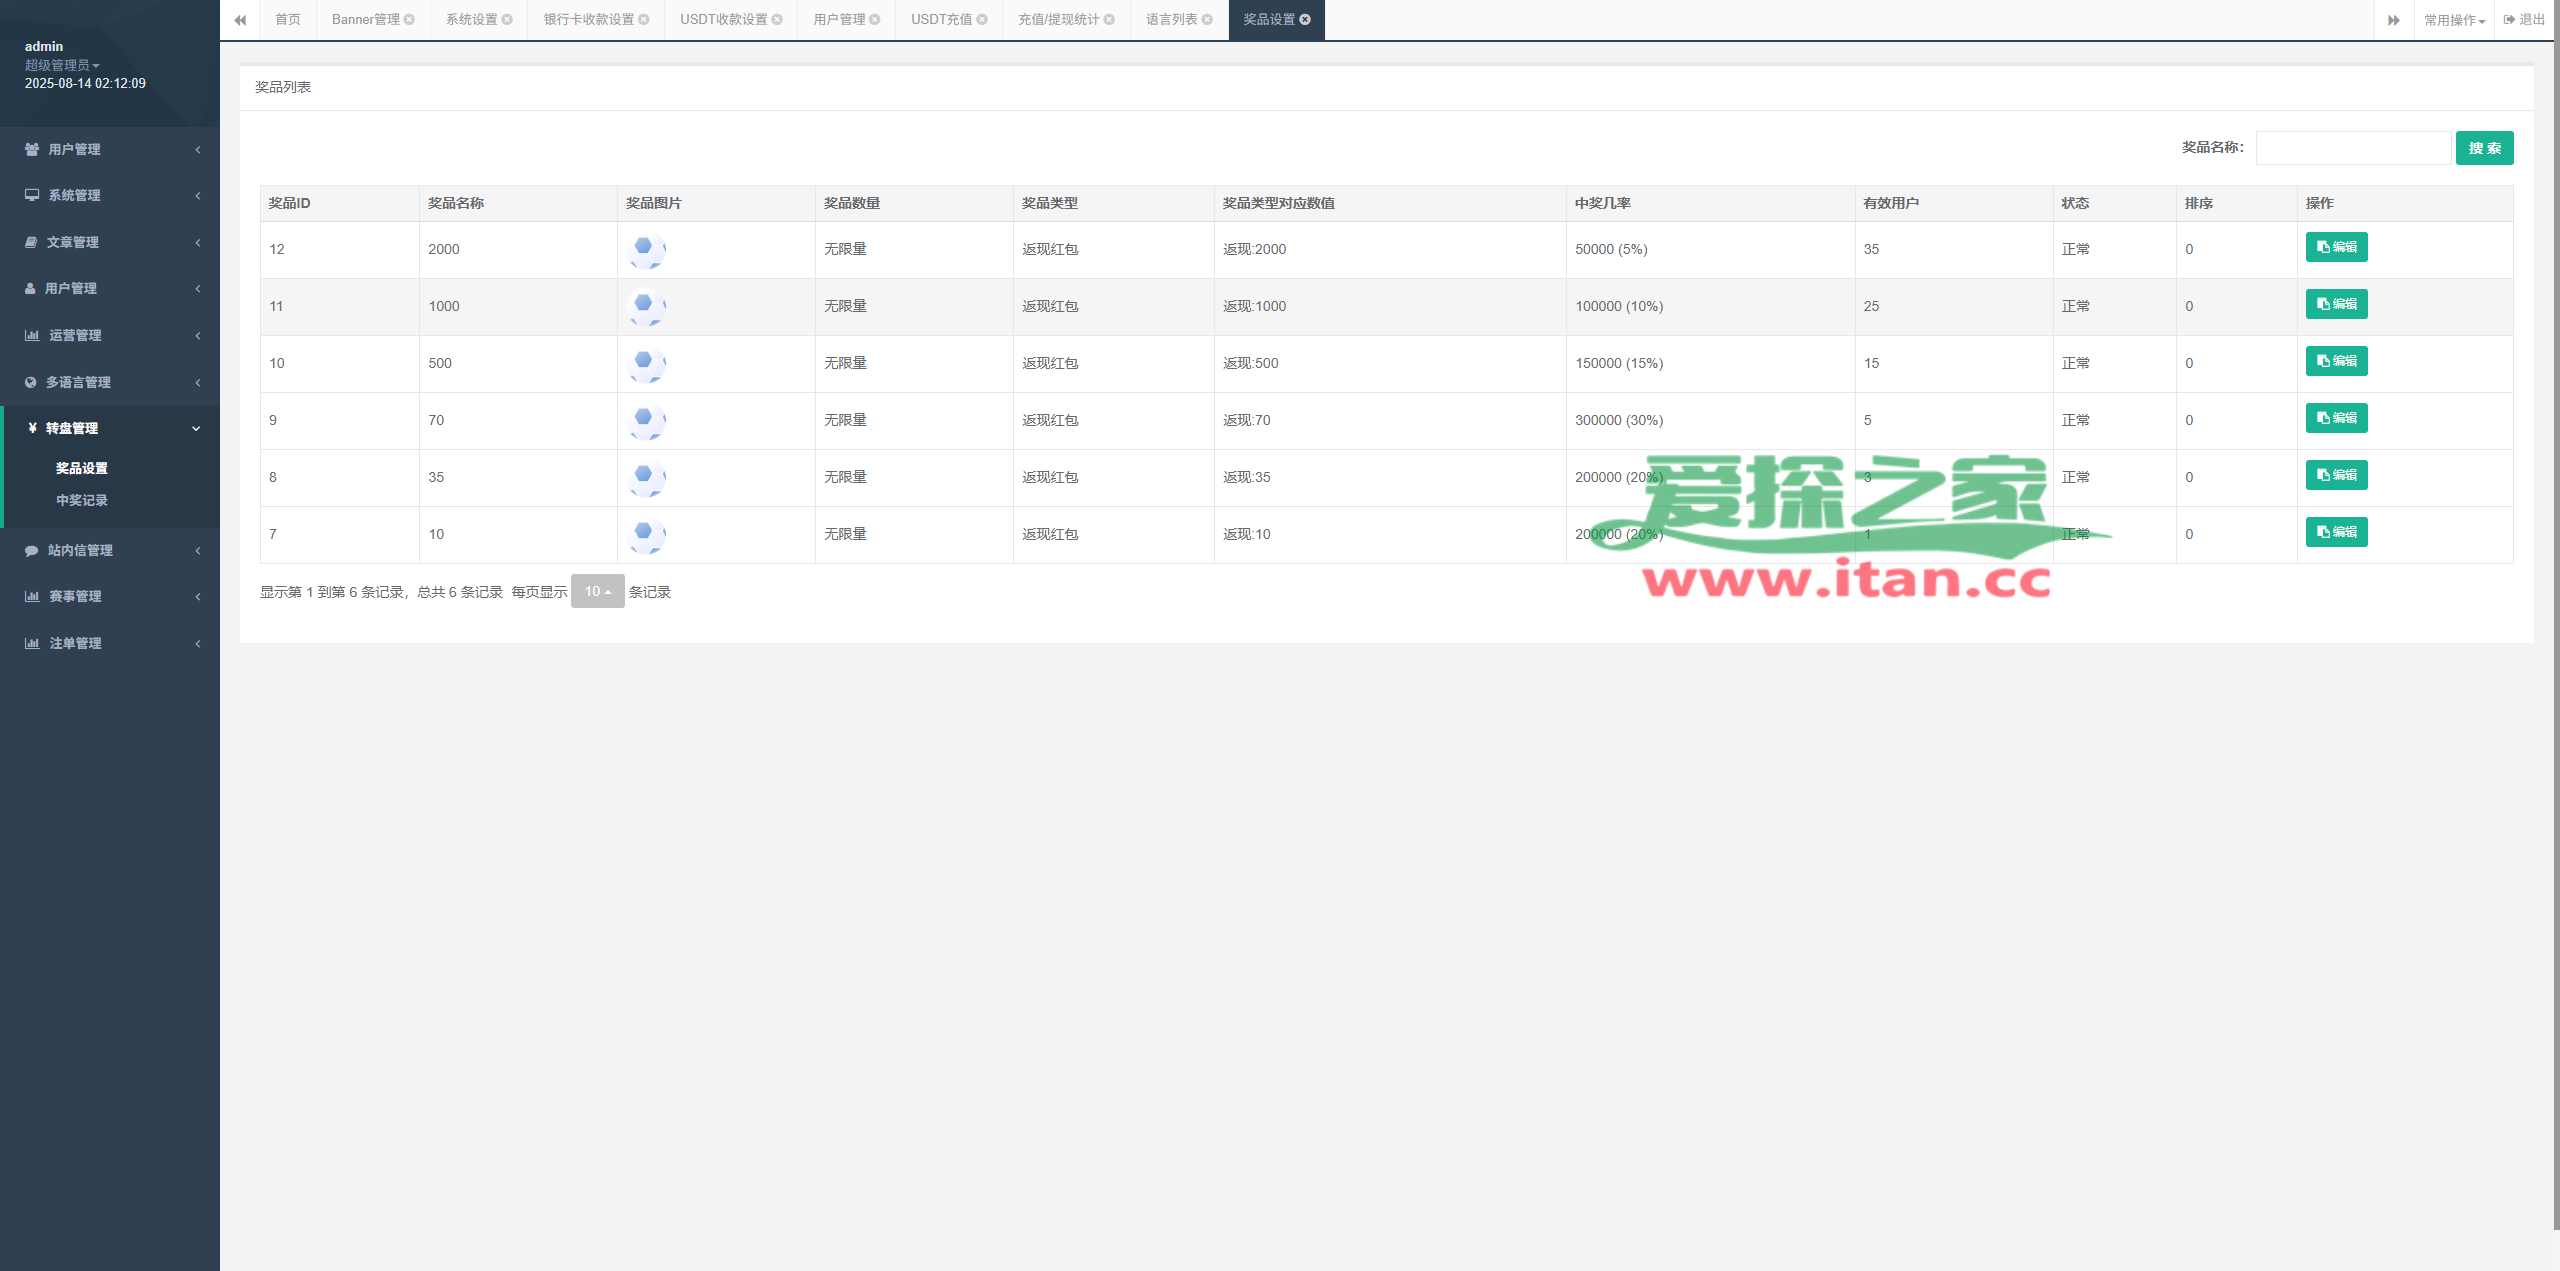Close the 充值/提现统计 tab x icon

[1109, 20]
